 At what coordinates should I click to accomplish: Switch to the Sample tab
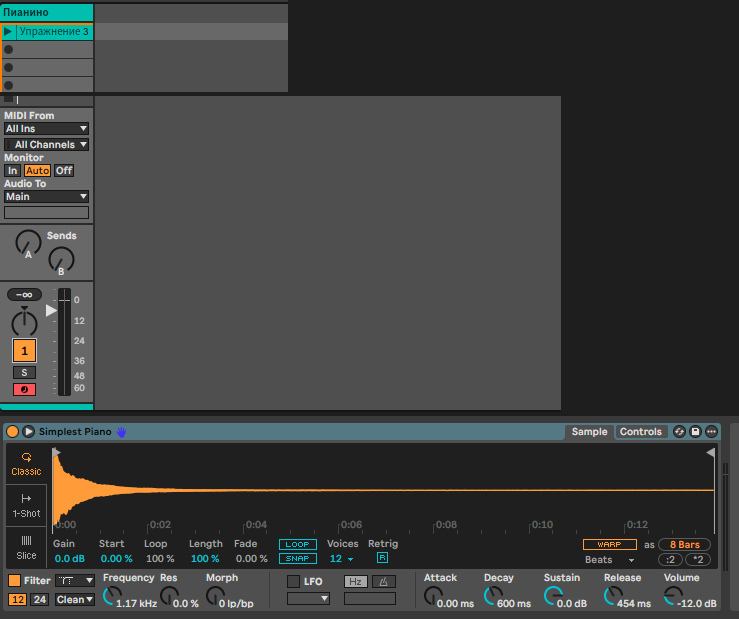(589, 431)
